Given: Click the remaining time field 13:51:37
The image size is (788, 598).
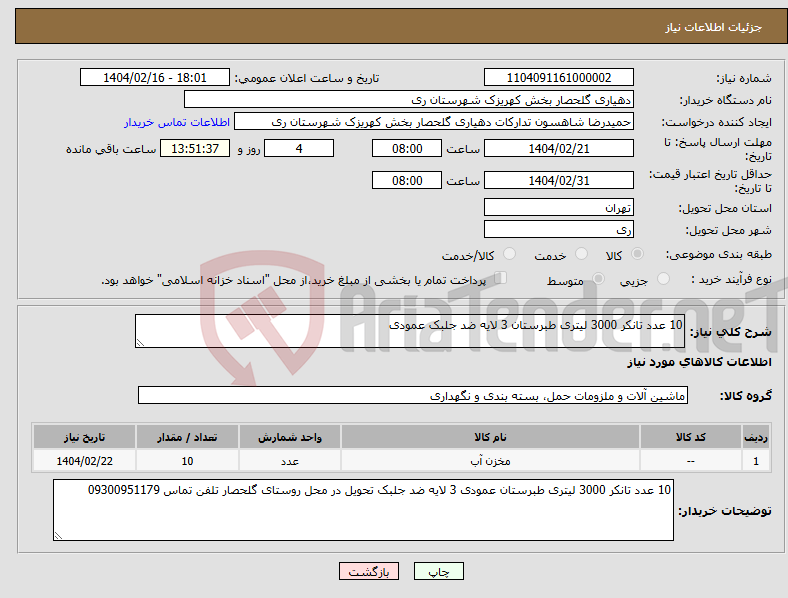Looking at the screenshot, I should click(x=195, y=148).
